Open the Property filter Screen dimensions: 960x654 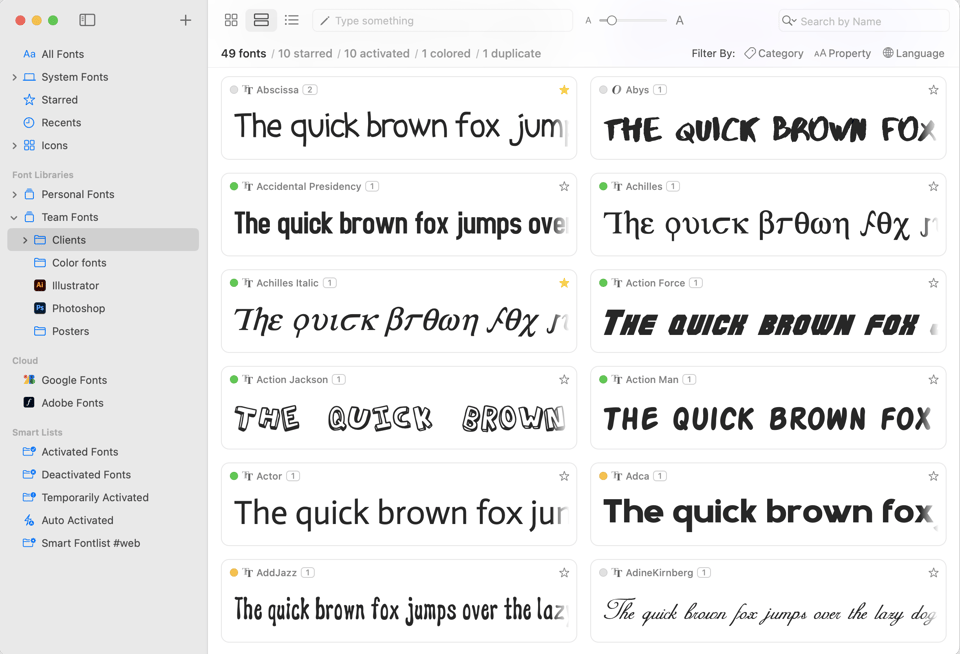(842, 53)
